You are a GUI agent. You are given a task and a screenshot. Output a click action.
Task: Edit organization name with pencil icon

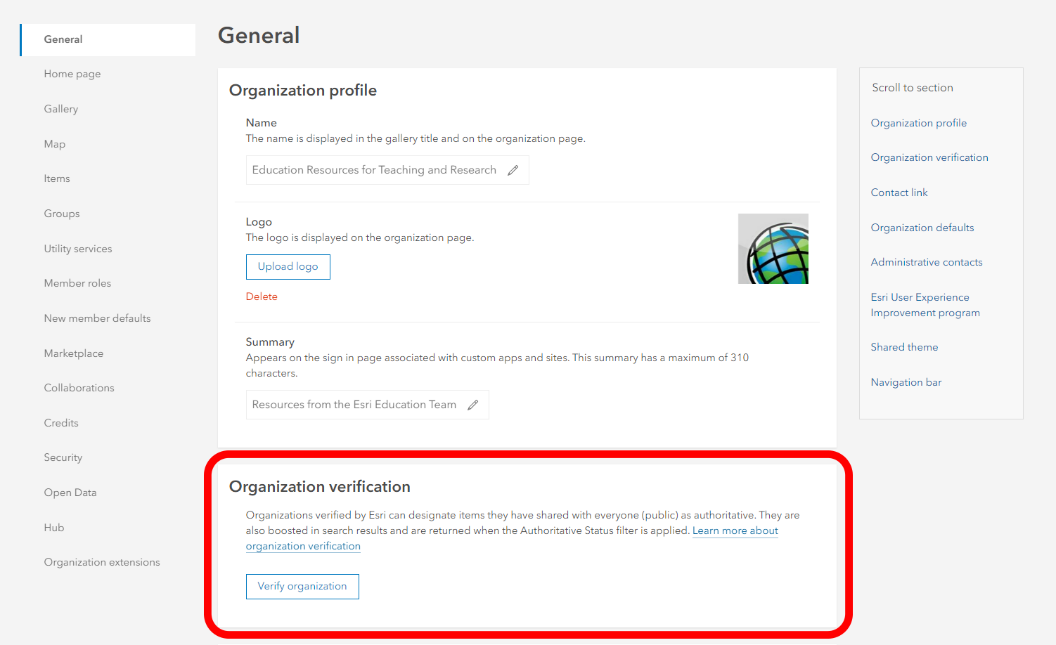(513, 170)
